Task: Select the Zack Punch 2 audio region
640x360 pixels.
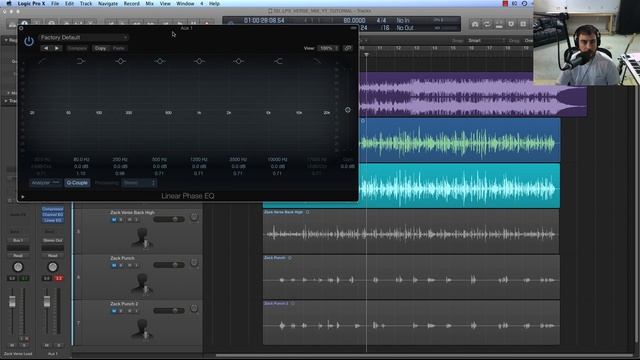Action: pyautogui.click(x=411, y=322)
